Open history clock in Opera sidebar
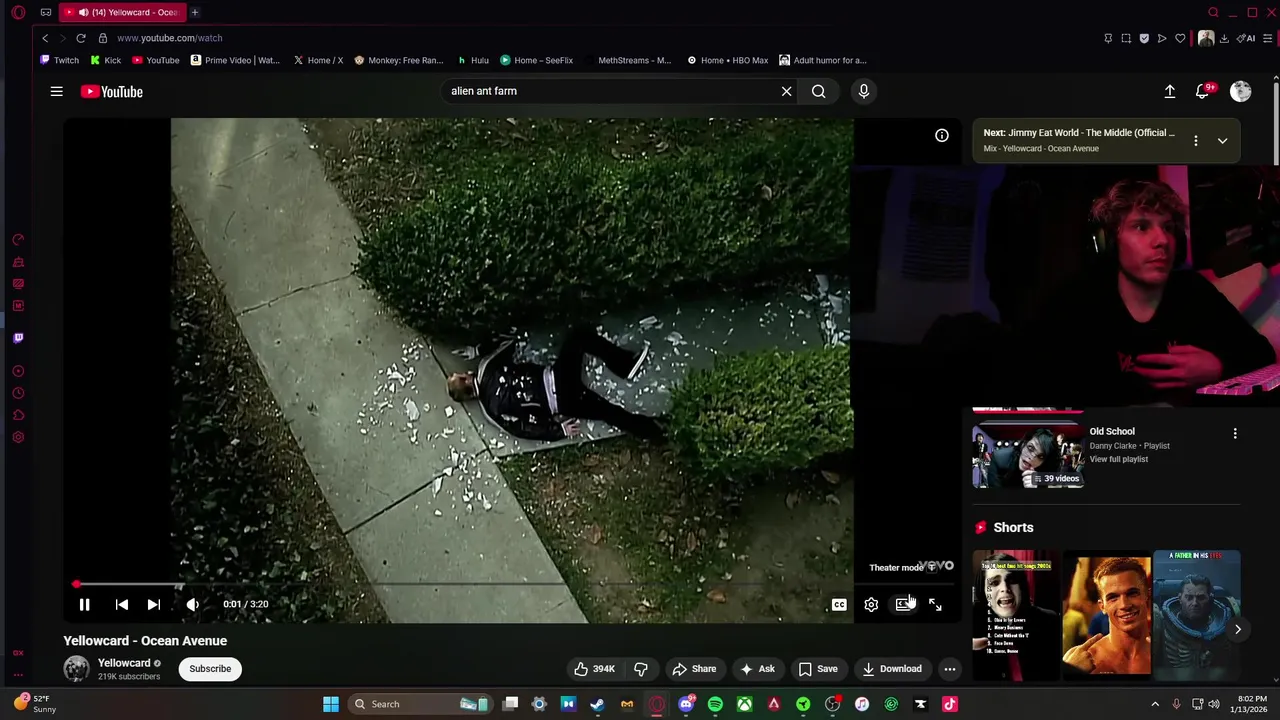This screenshot has width=1280, height=720. click(18, 393)
